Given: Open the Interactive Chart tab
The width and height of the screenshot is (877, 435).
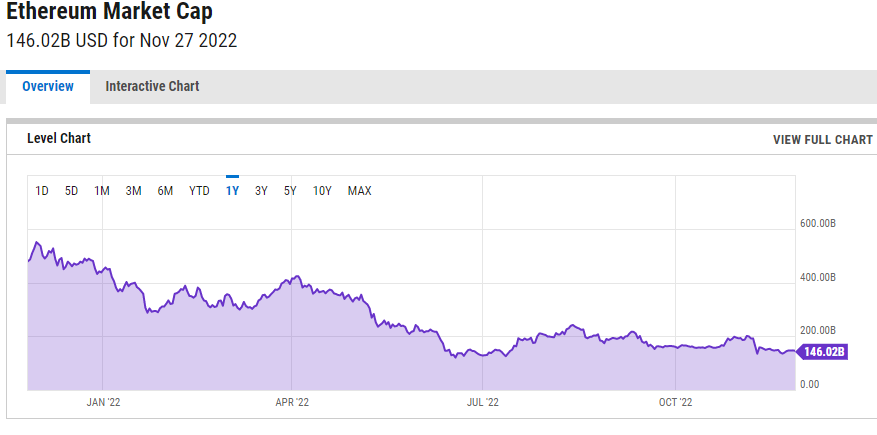Looking at the screenshot, I should pyautogui.click(x=152, y=87).
